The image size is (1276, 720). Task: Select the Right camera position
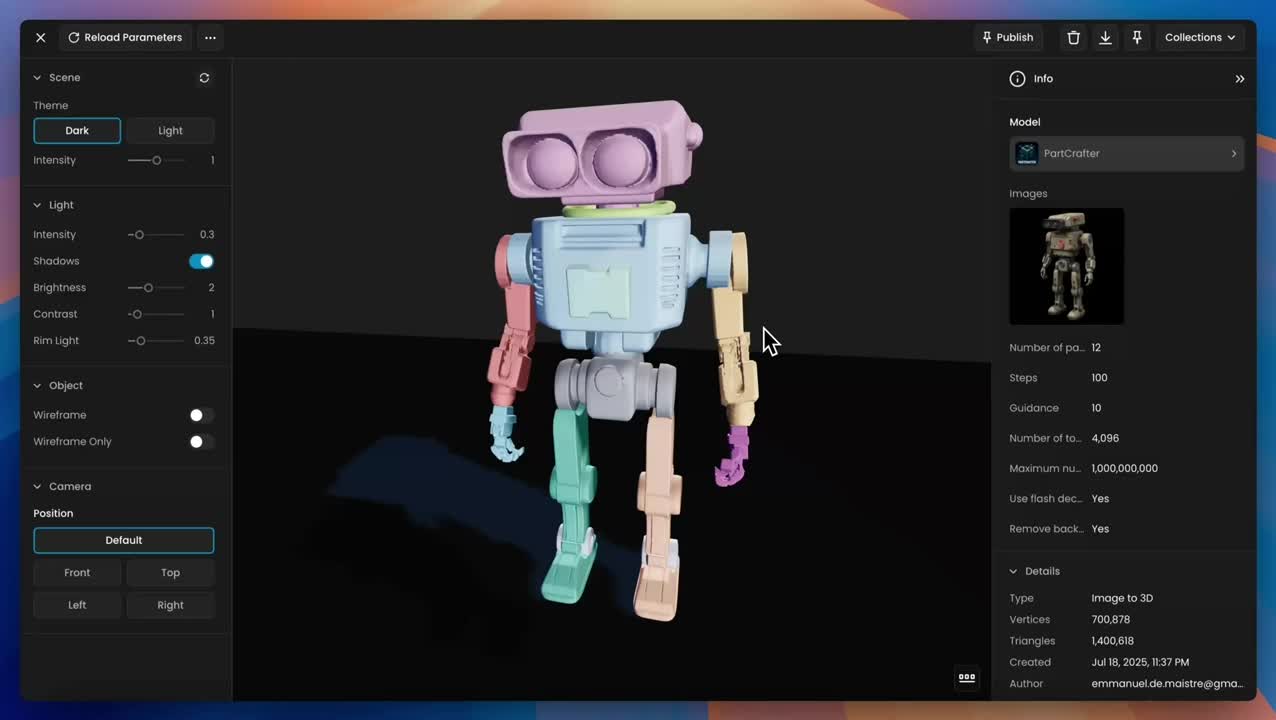(x=170, y=605)
